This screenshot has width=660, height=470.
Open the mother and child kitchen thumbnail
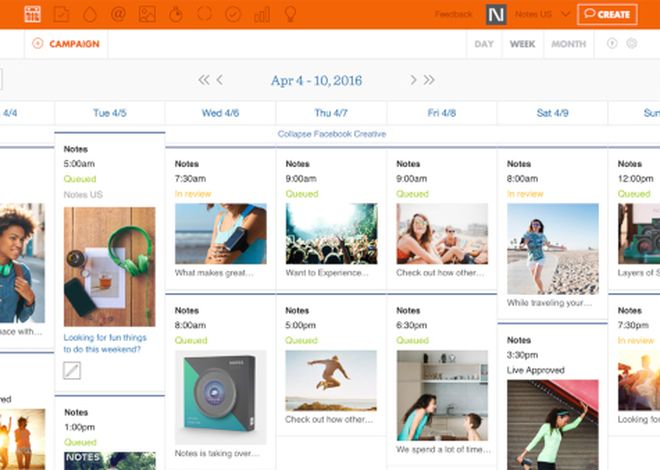coord(442,396)
